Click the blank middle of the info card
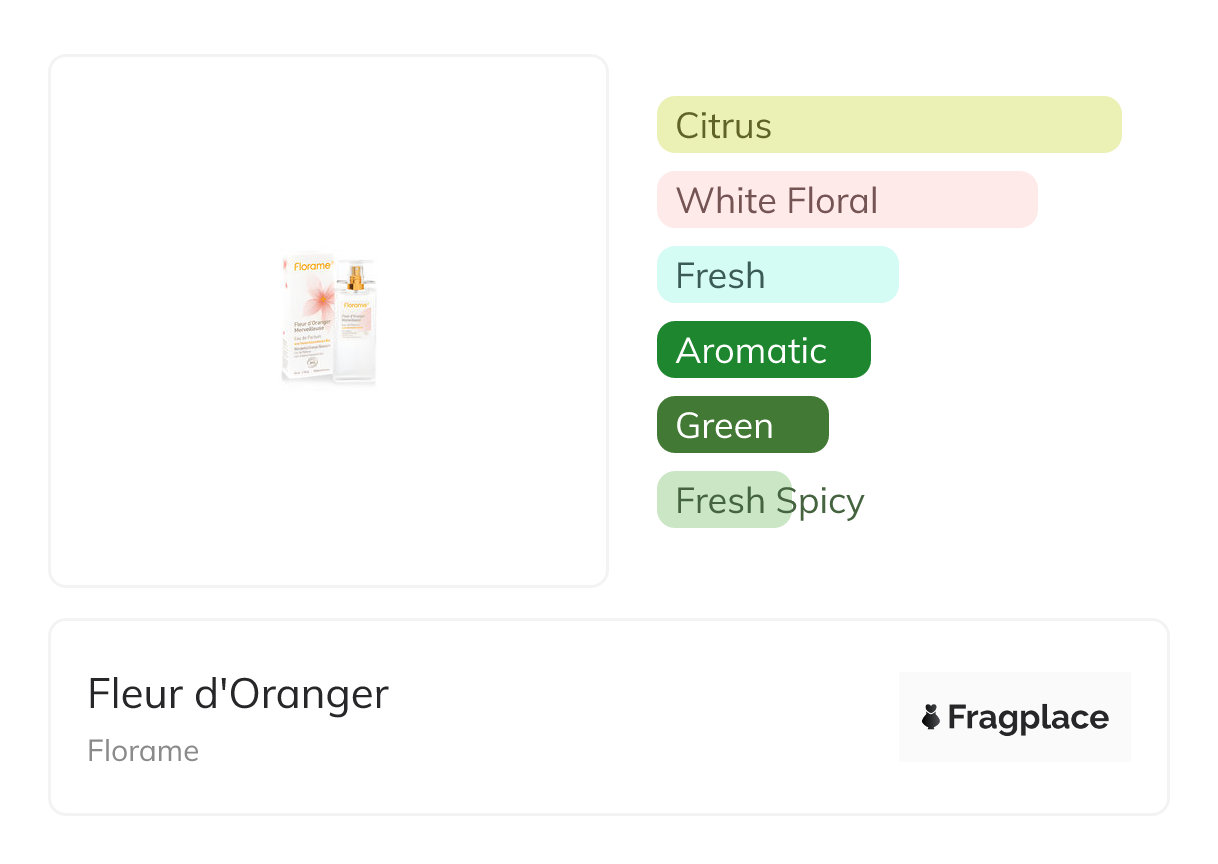1218x864 pixels. click(620, 717)
